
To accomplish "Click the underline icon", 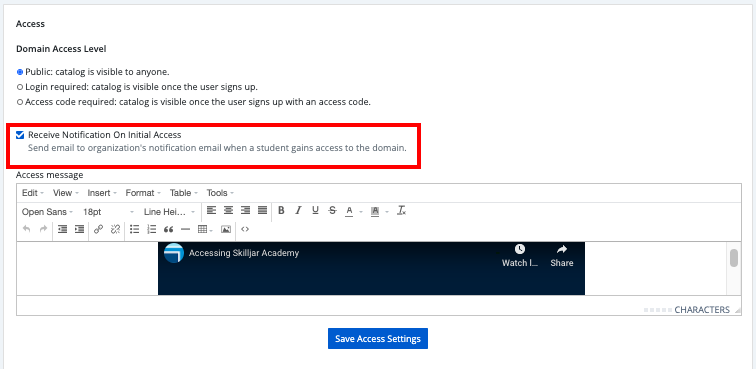I will [x=315, y=210].
